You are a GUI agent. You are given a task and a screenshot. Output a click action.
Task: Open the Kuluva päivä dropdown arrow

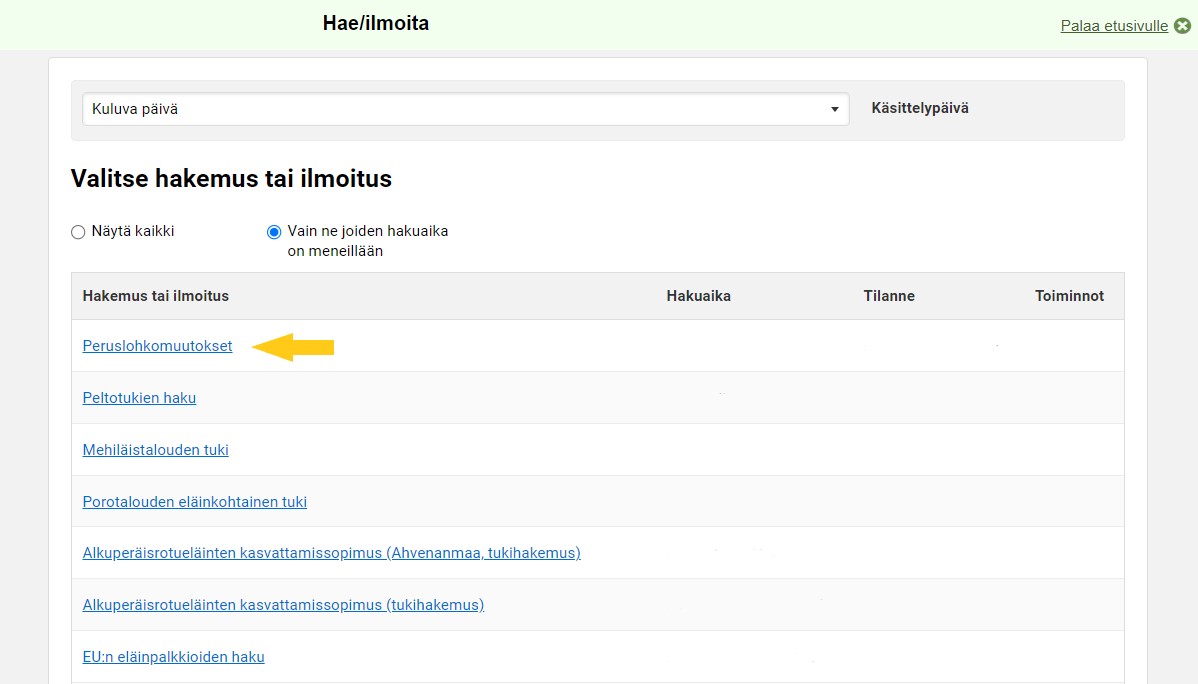pos(834,109)
